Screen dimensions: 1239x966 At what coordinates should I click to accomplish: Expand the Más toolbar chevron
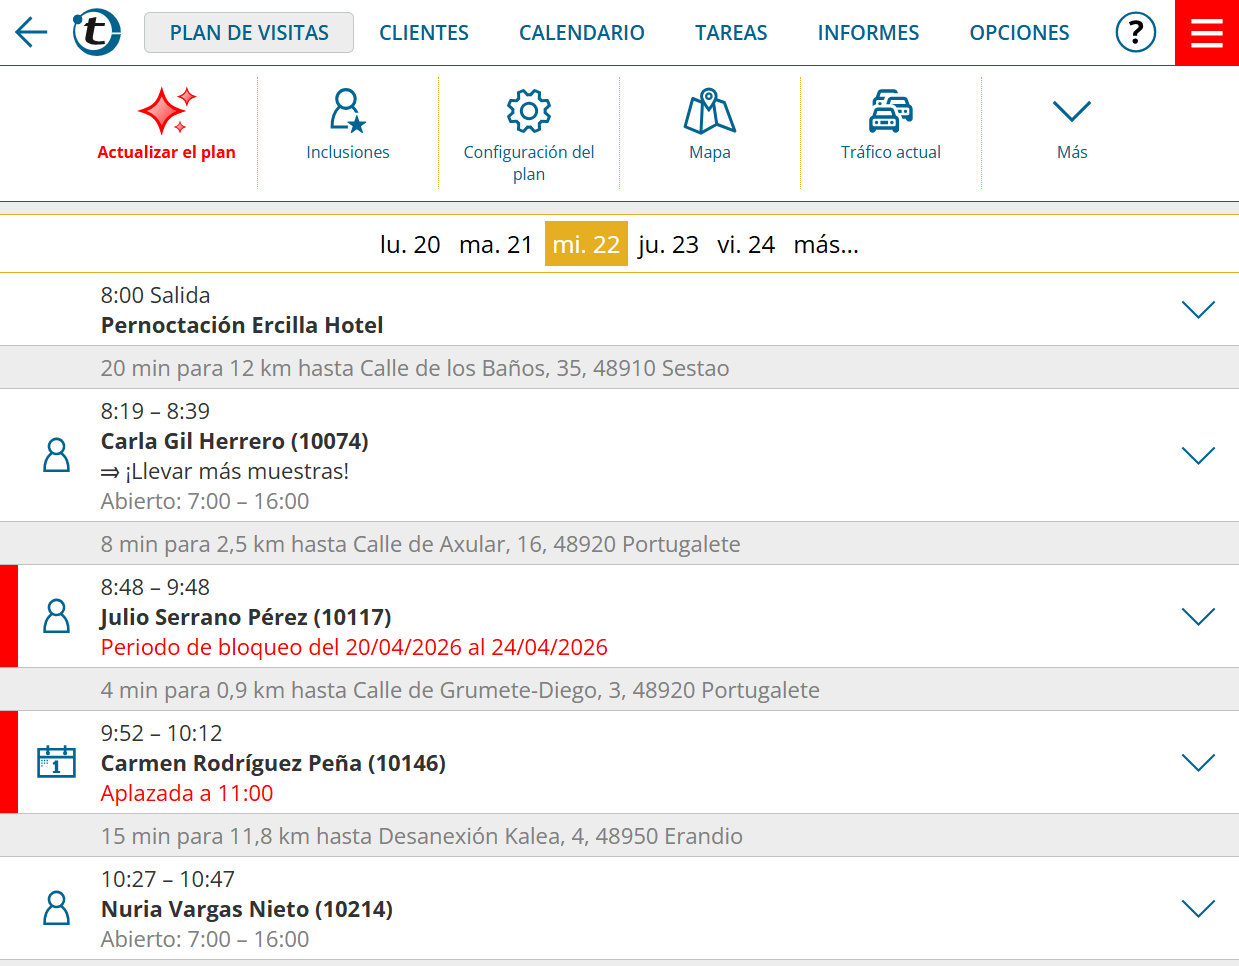[1071, 111]
